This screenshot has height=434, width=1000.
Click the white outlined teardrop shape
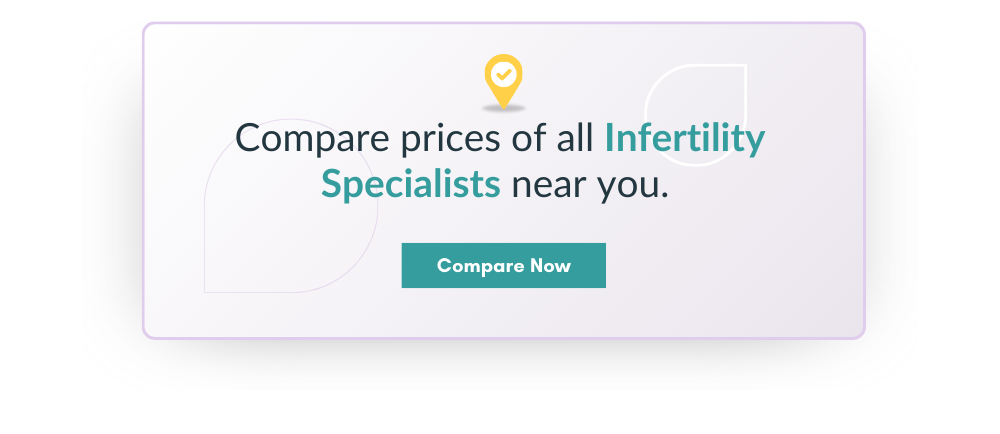pos(695,115)
